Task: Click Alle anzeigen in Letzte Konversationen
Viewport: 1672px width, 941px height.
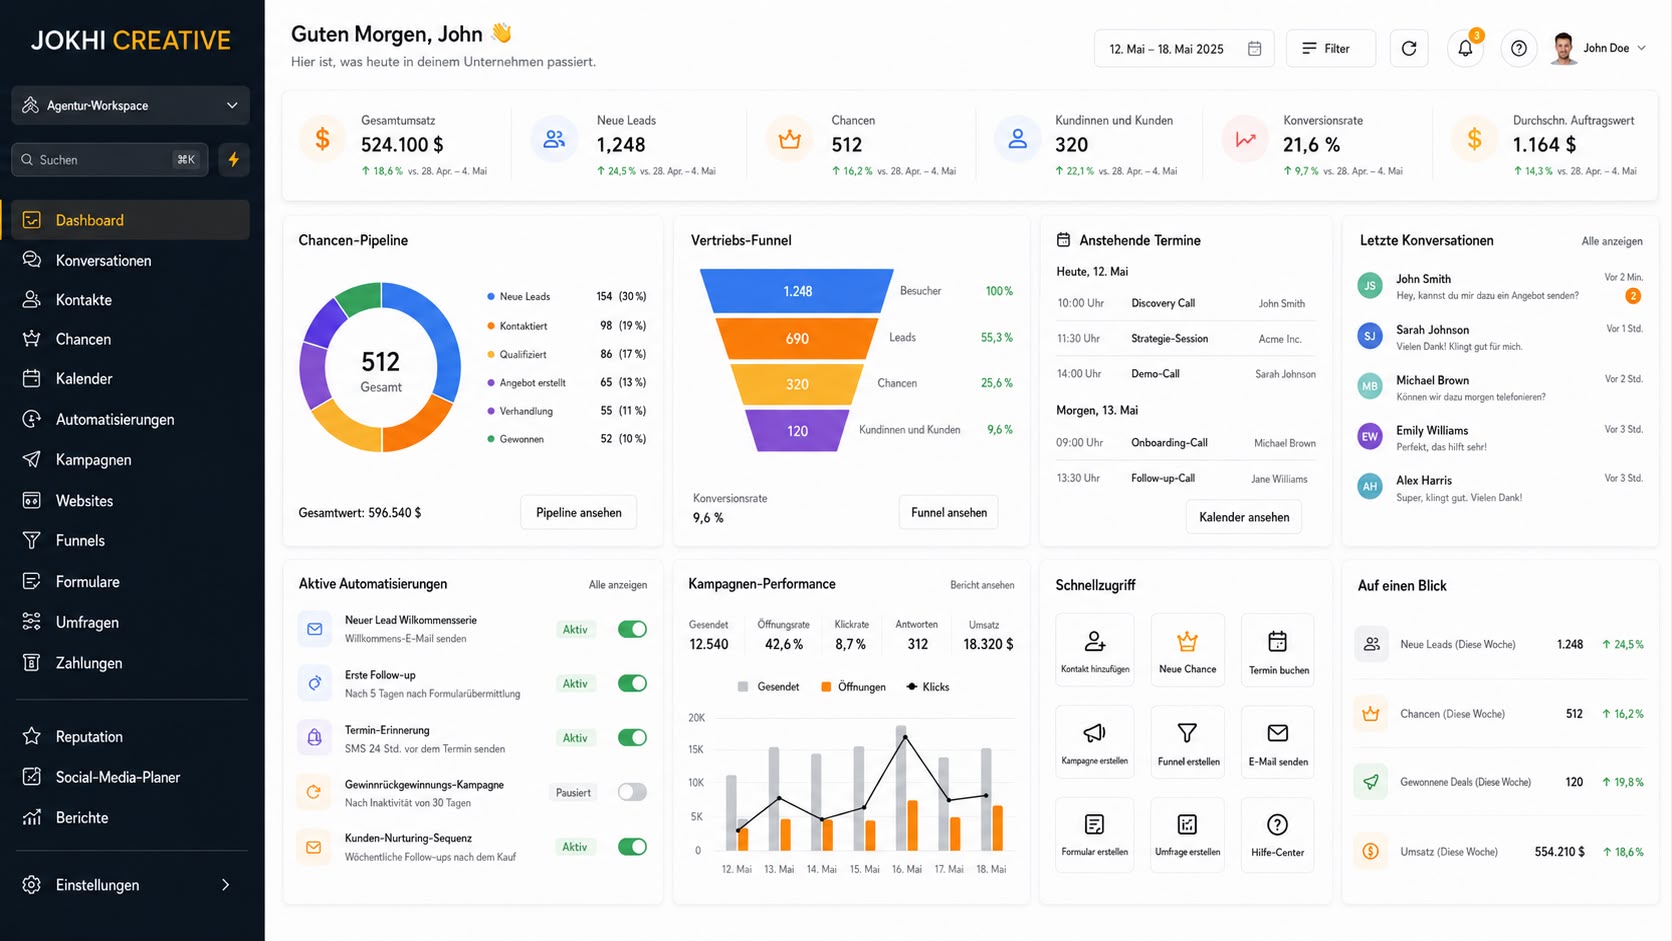Action: 1612,241
